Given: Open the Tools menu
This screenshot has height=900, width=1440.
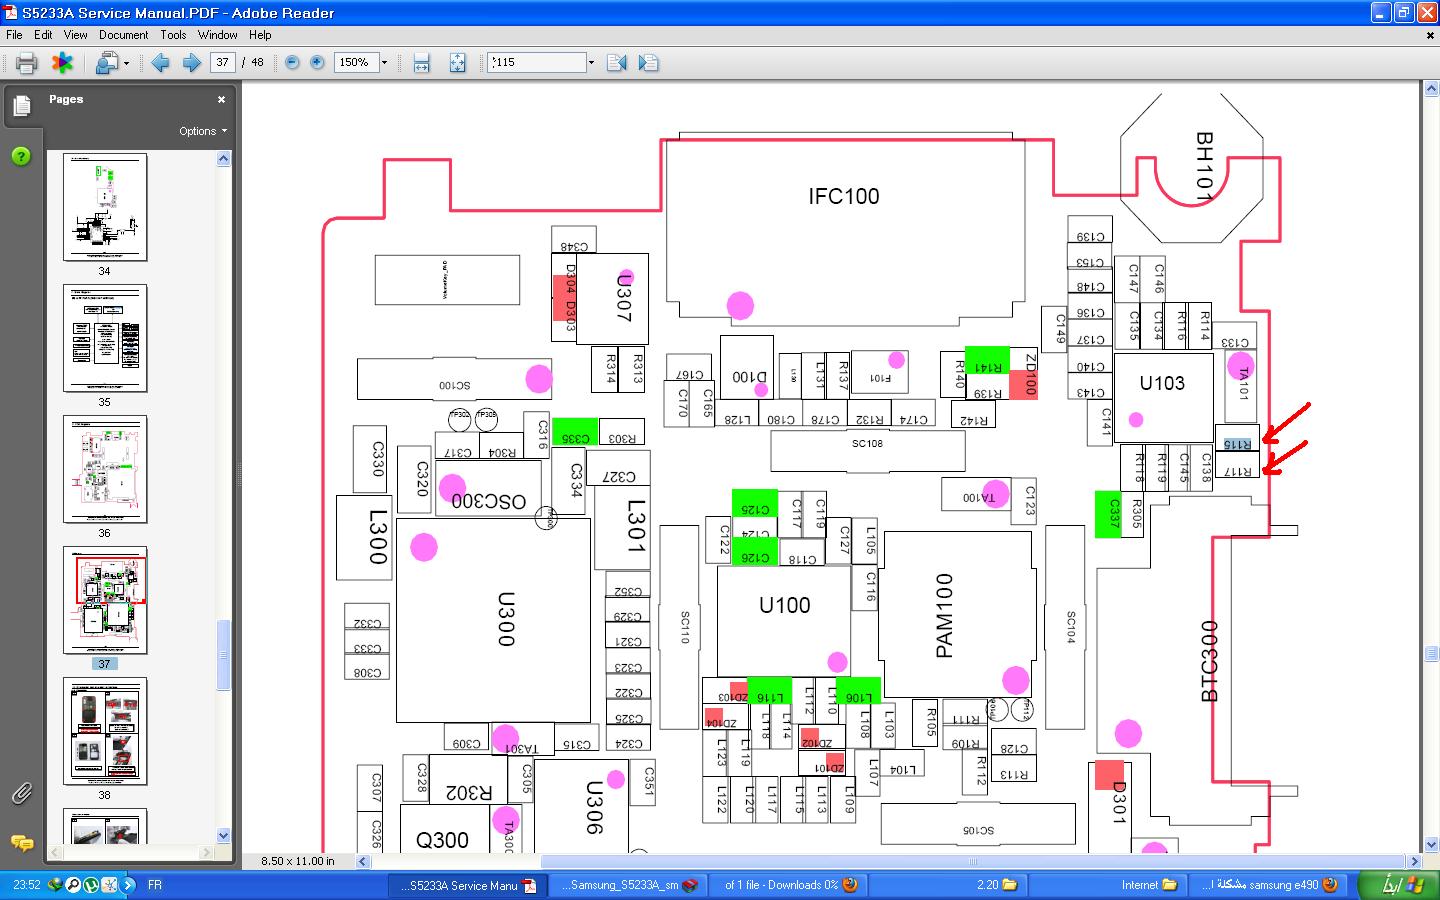Looking at the screenshot, I should [x=173, y=34].
